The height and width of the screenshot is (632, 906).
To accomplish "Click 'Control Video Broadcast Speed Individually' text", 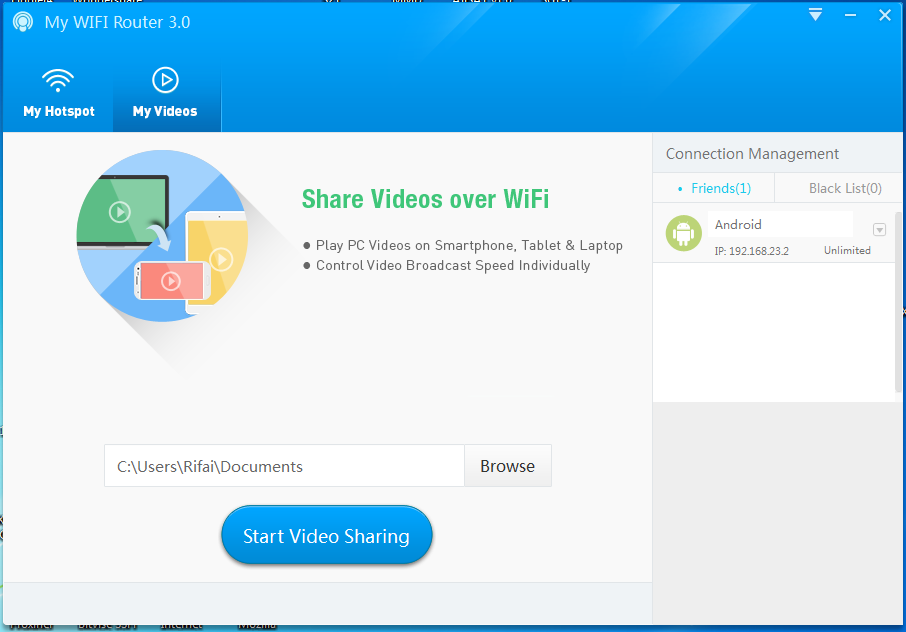I will click(453, 266).
